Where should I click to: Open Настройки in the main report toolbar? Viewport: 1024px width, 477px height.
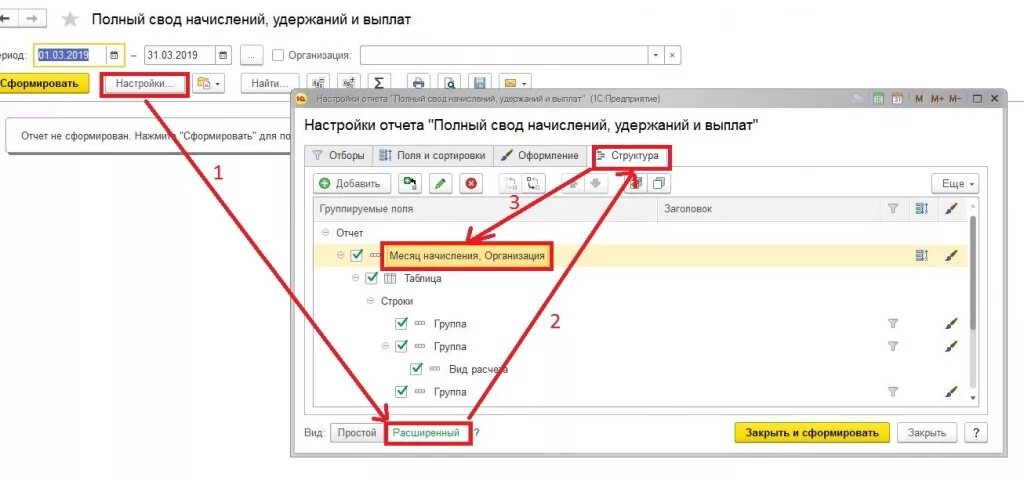145,84
